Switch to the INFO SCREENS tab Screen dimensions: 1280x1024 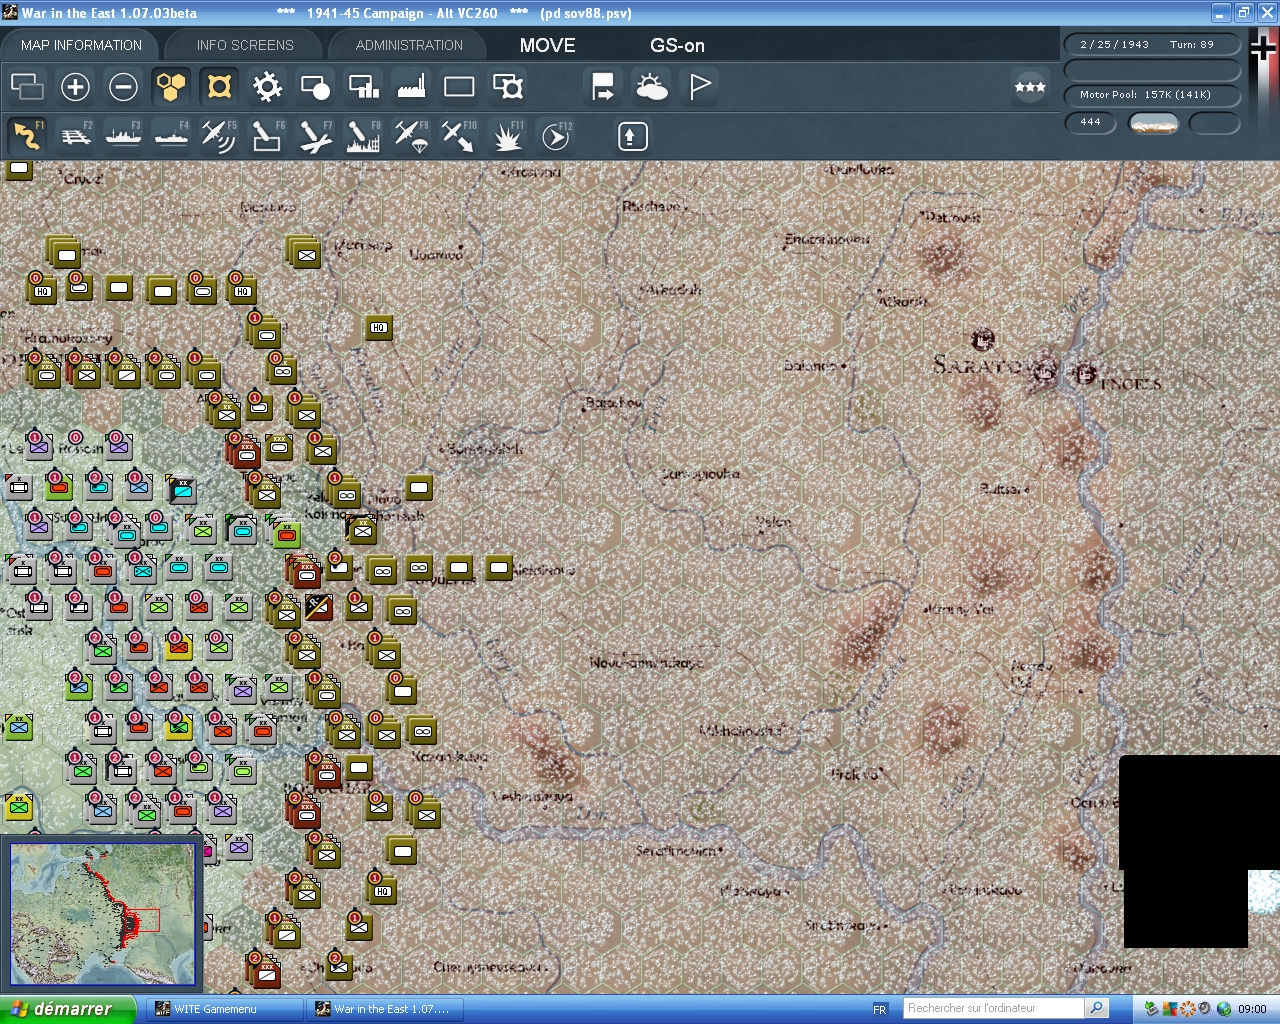tap(245, 45)
